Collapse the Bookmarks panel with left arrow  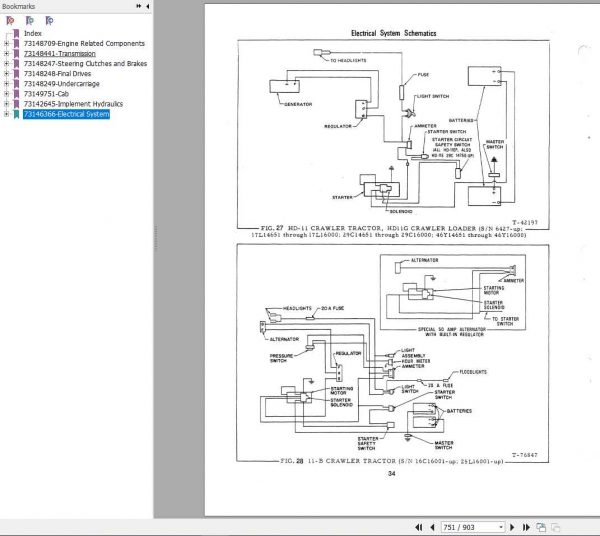148,6
